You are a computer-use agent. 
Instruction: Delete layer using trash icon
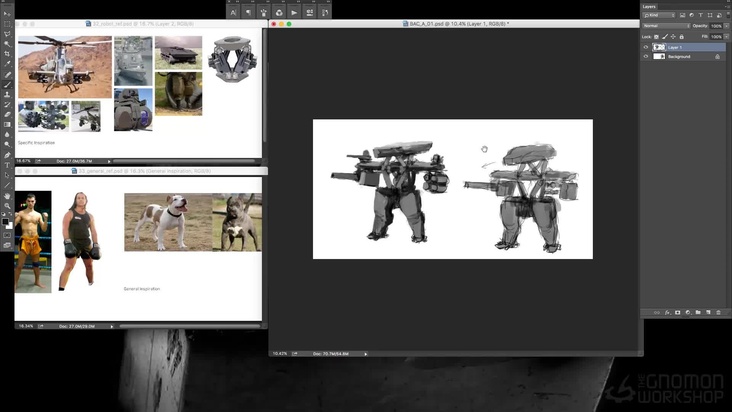(716, 312)
